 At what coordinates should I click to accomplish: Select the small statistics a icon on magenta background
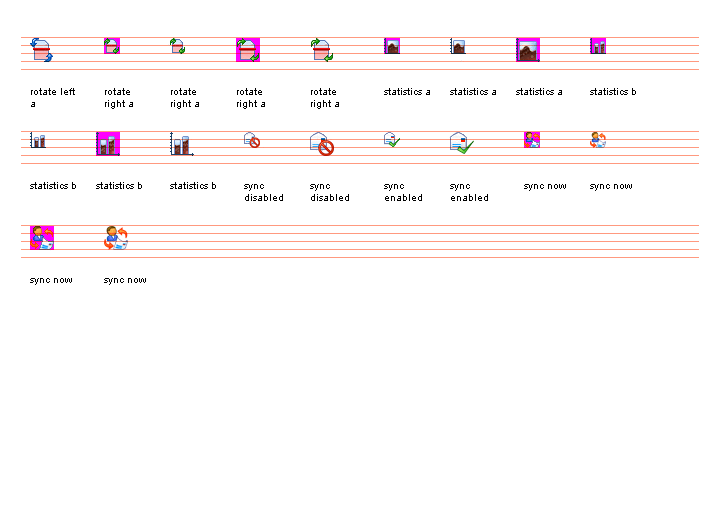[392, 46]
